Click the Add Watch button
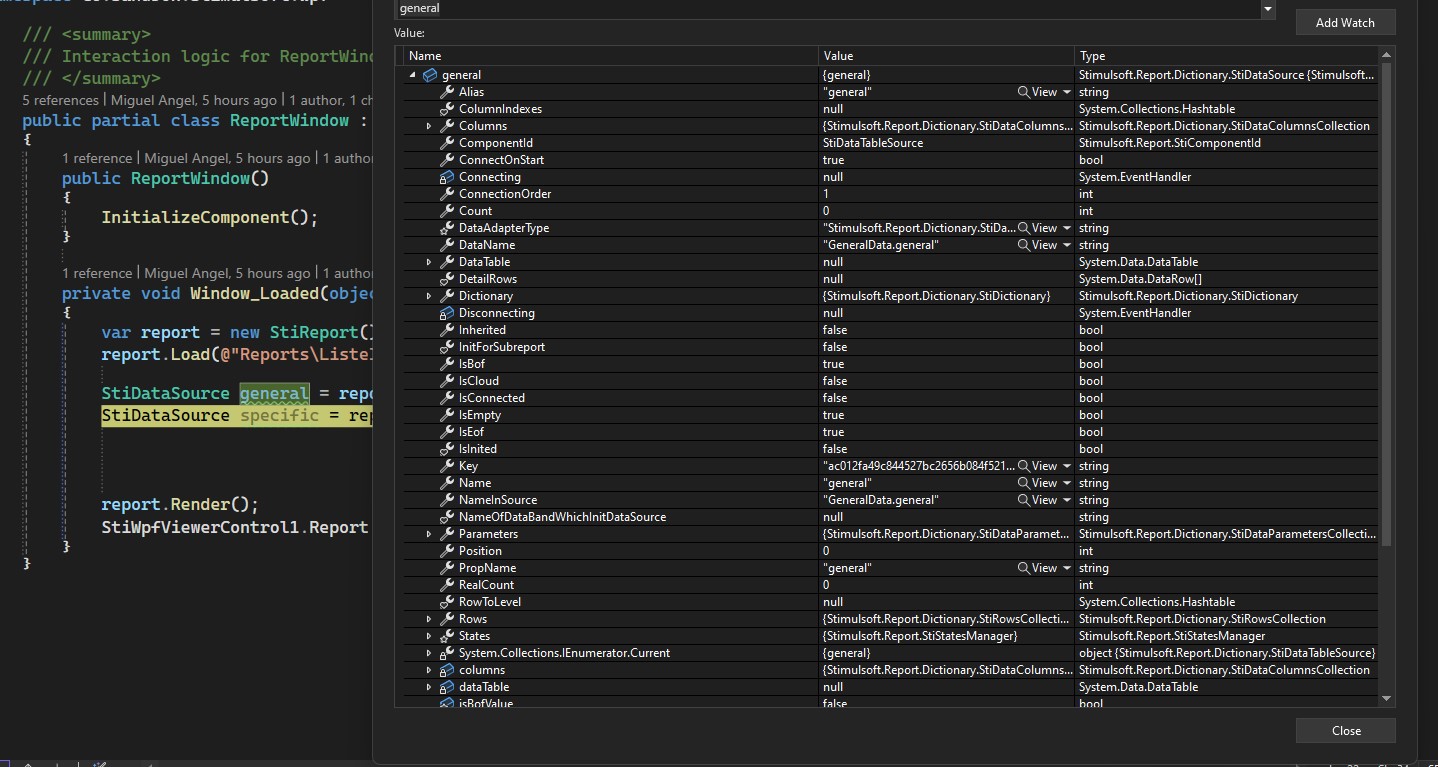The height and width of the screenshot is (767, 1438). click(1345, 22)
